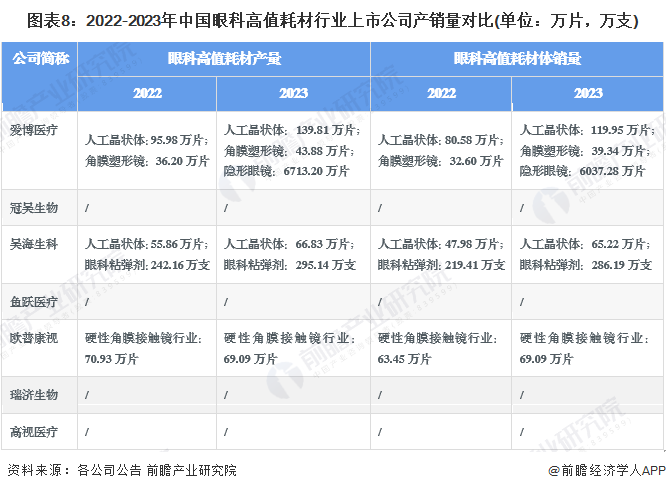Select the line 角膜塑形镜: 39.34 万片
The height and width of the screenshot is (491, 666).
point(584,150)
